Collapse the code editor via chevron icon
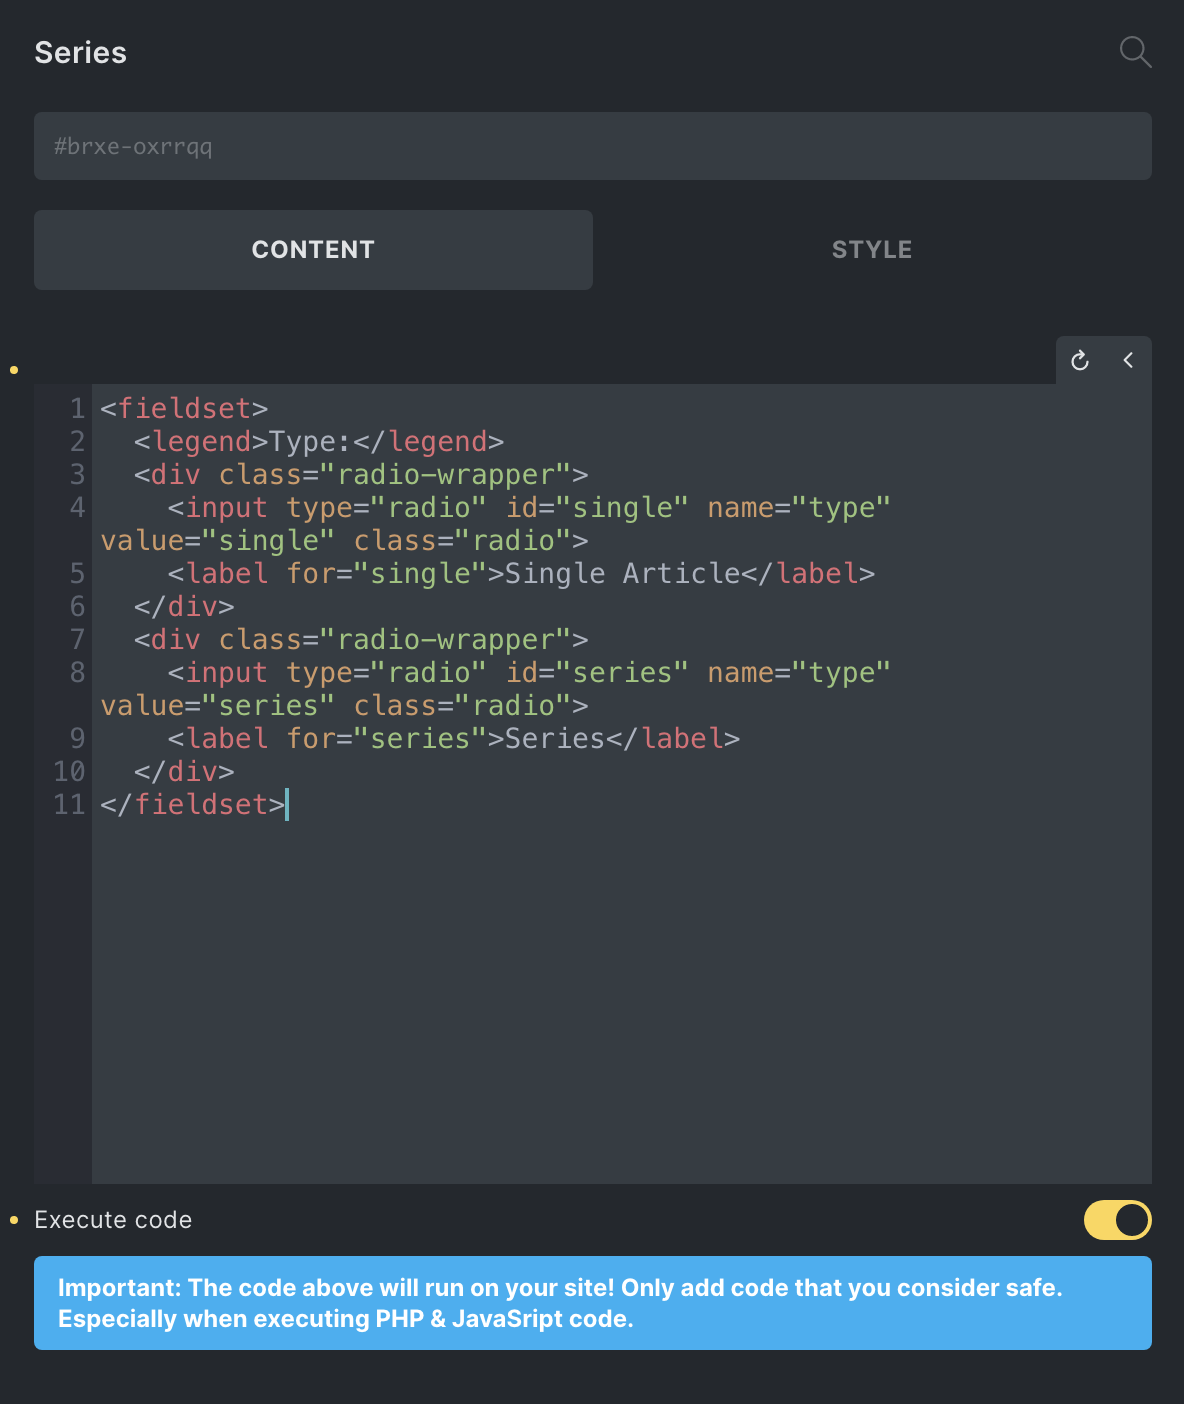The width and height of the screenshot is (1184, 1404). click(1129, 360)
